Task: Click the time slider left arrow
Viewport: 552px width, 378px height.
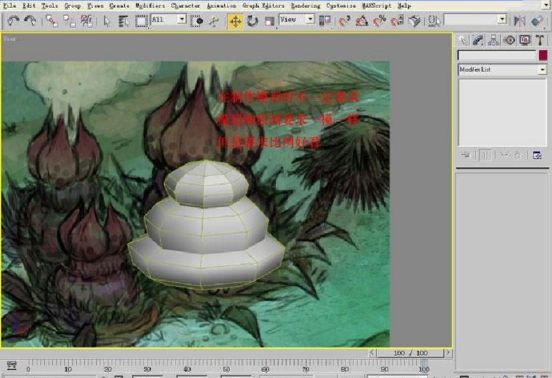Action: coord(372,353)
